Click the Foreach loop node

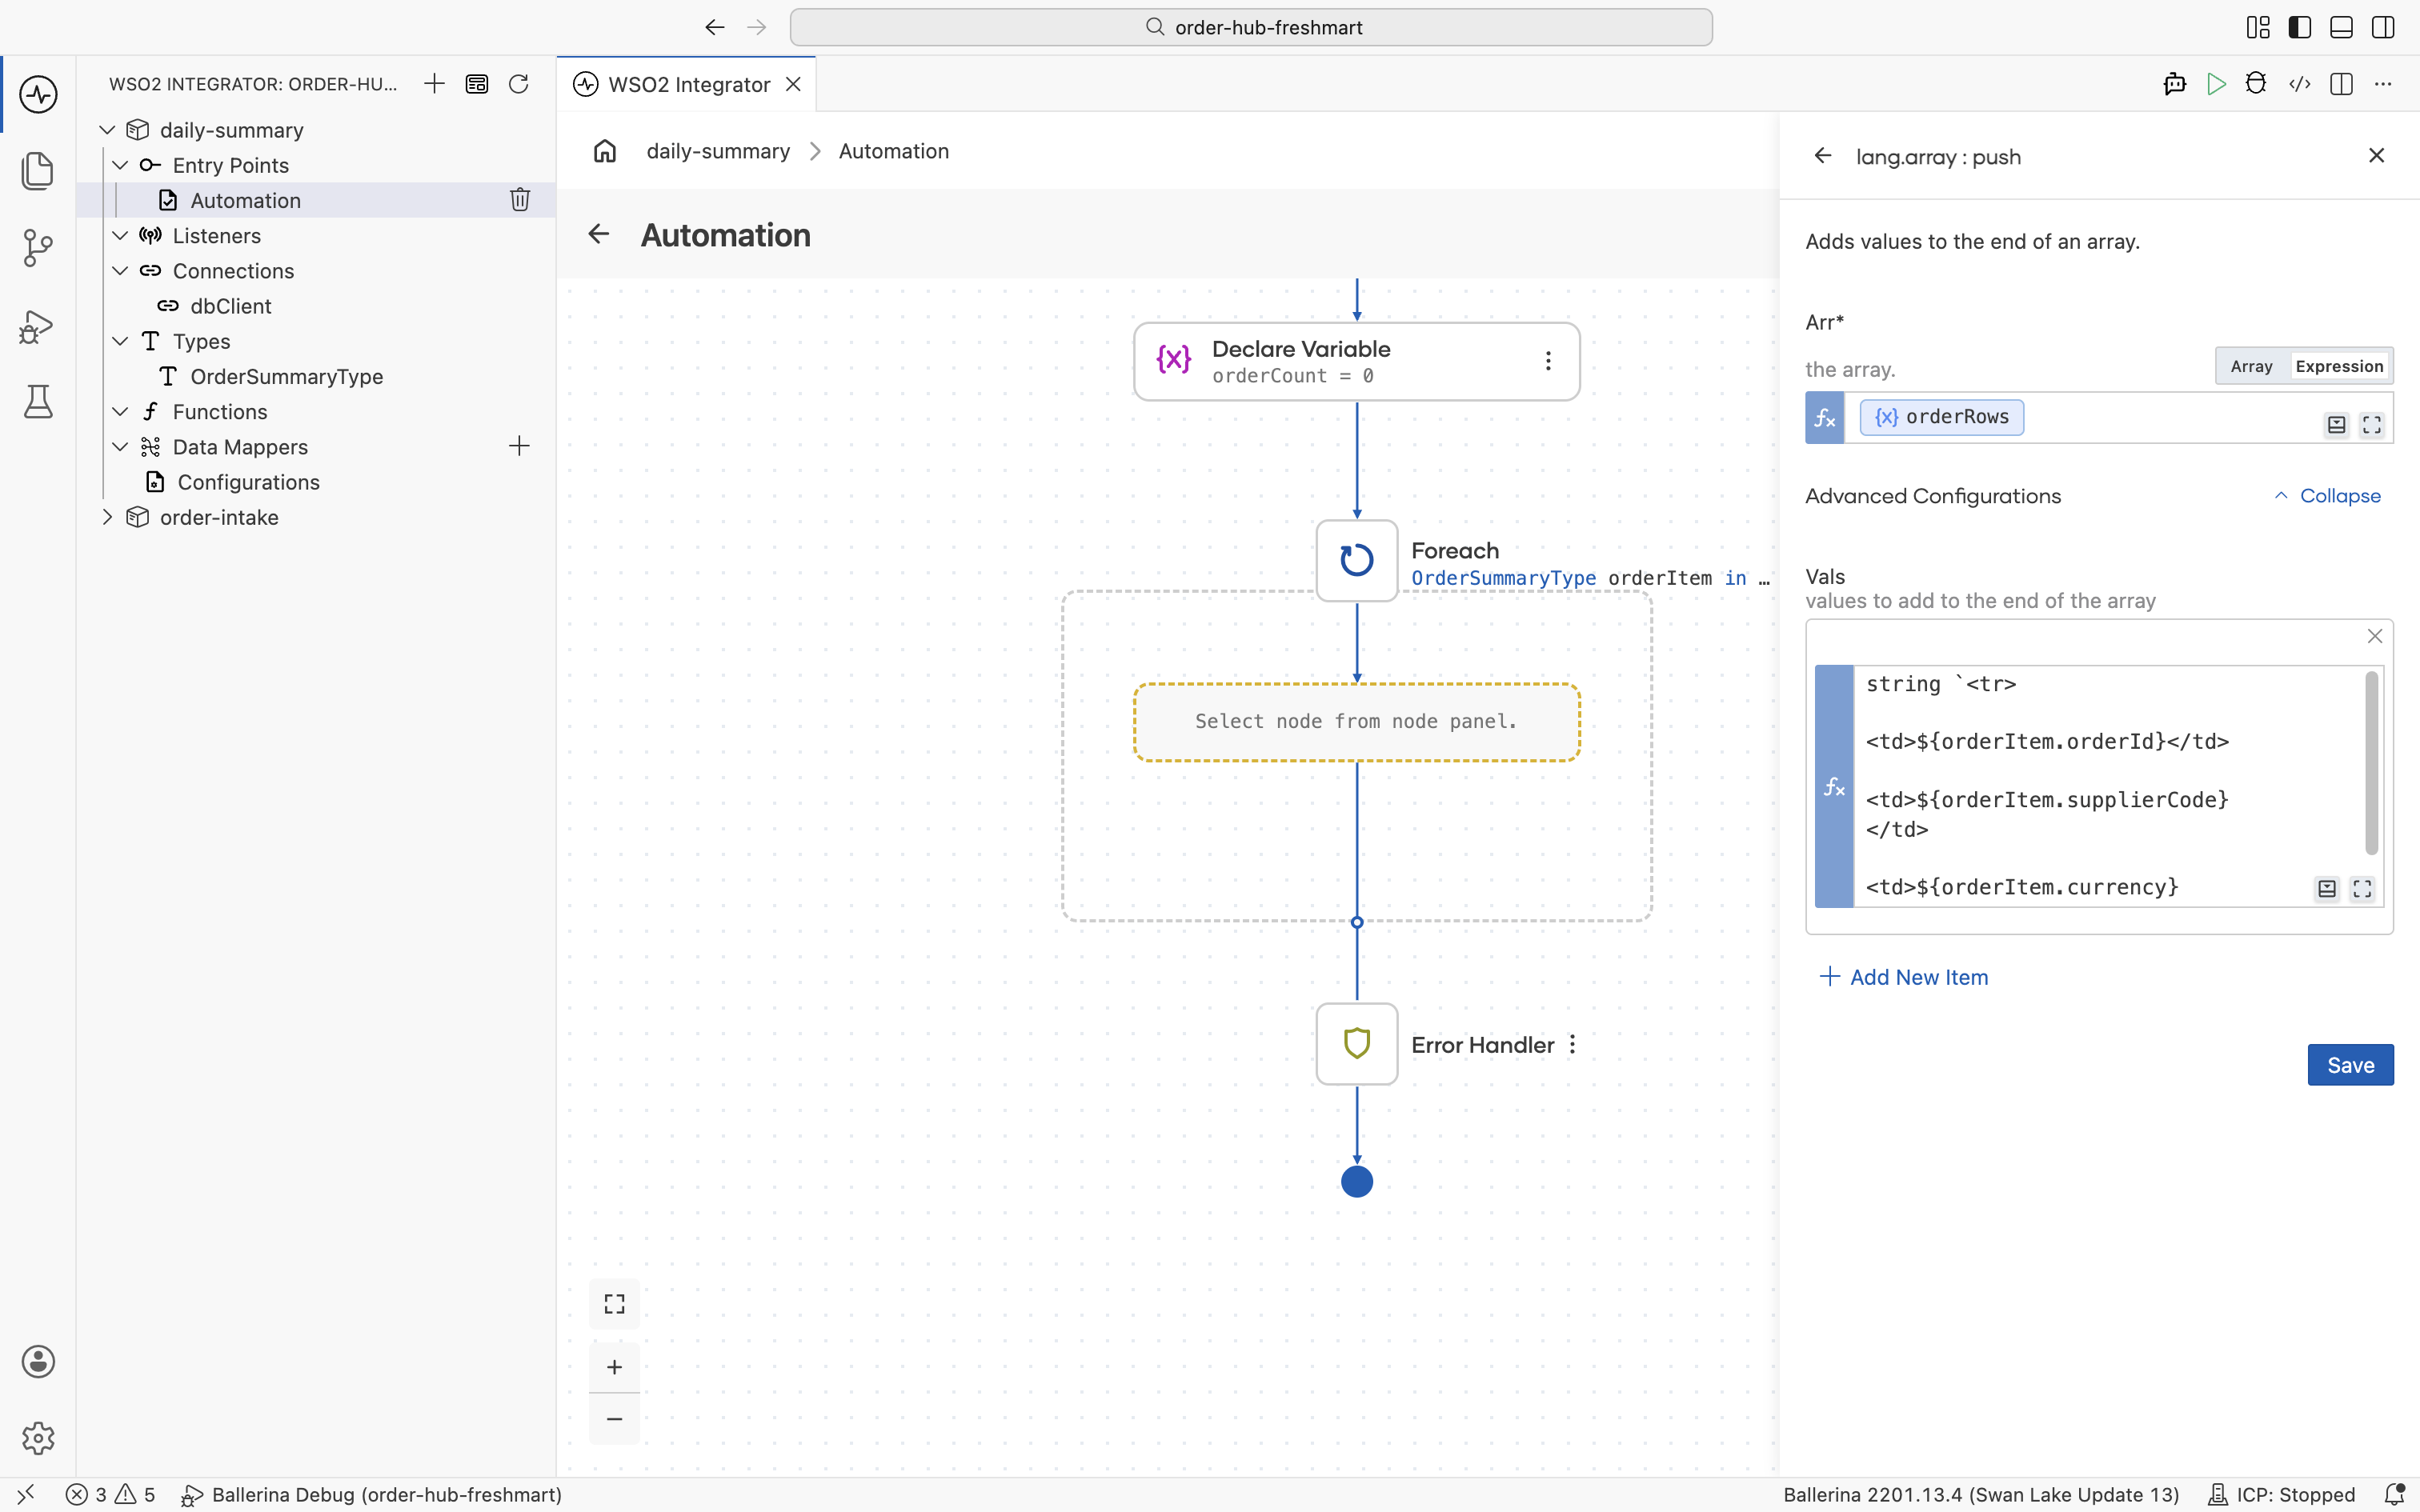[x=1356, y=560]
